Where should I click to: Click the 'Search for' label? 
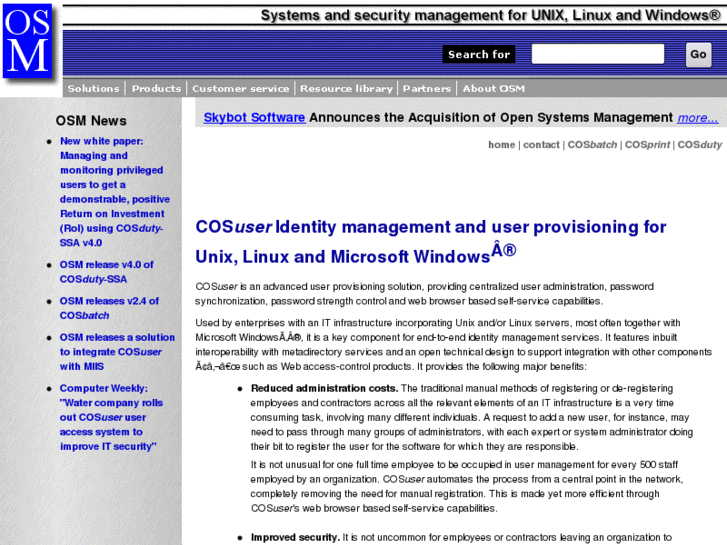tap(479, 54)
